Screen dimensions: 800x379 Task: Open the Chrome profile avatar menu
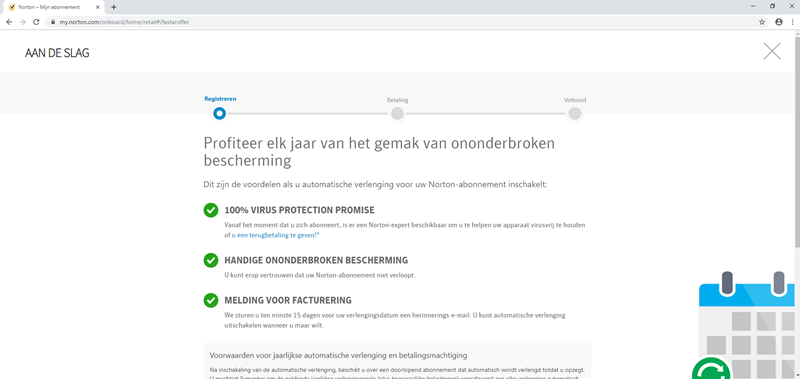779,22
